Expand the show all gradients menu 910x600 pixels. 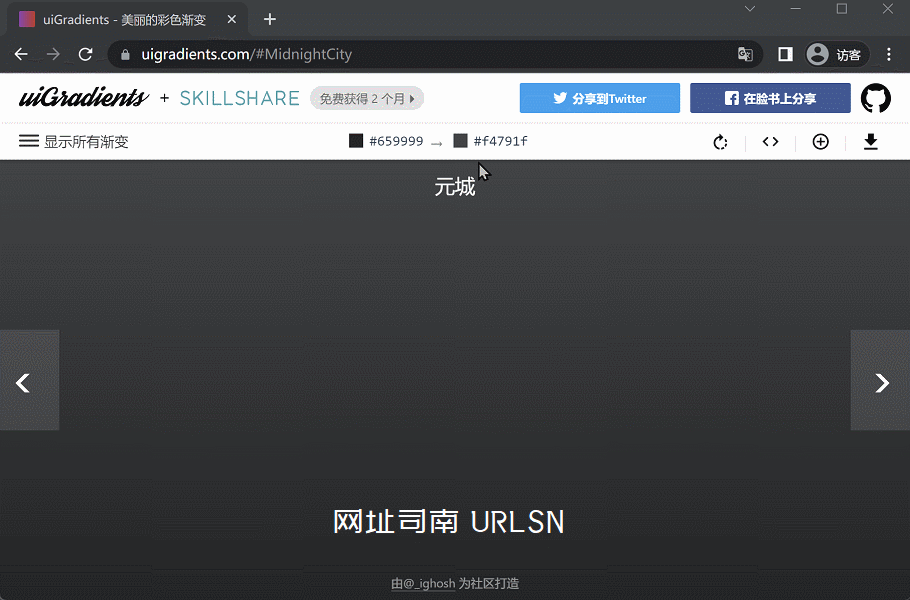(74, 142)
